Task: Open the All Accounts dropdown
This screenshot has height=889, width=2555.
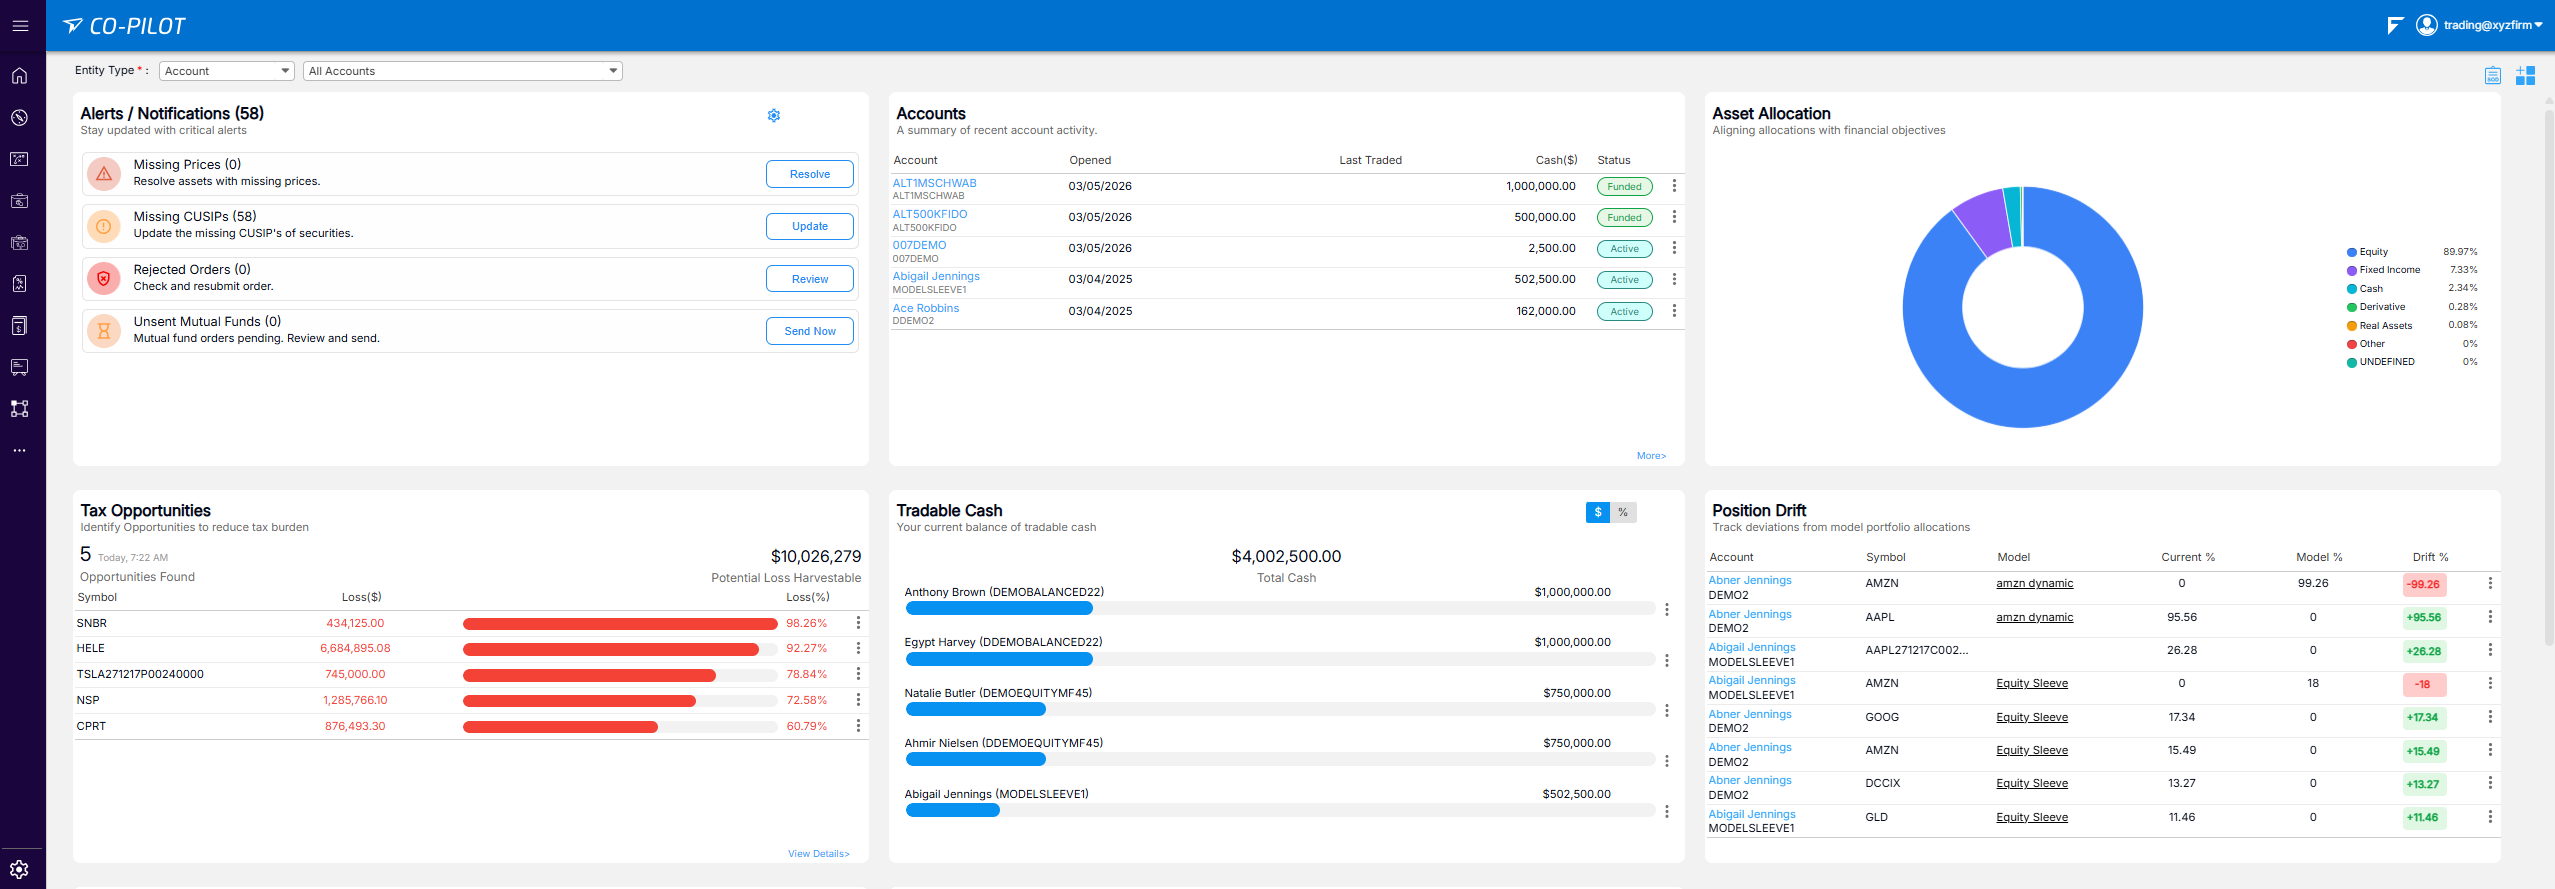Action: click(x=462, y=71)
